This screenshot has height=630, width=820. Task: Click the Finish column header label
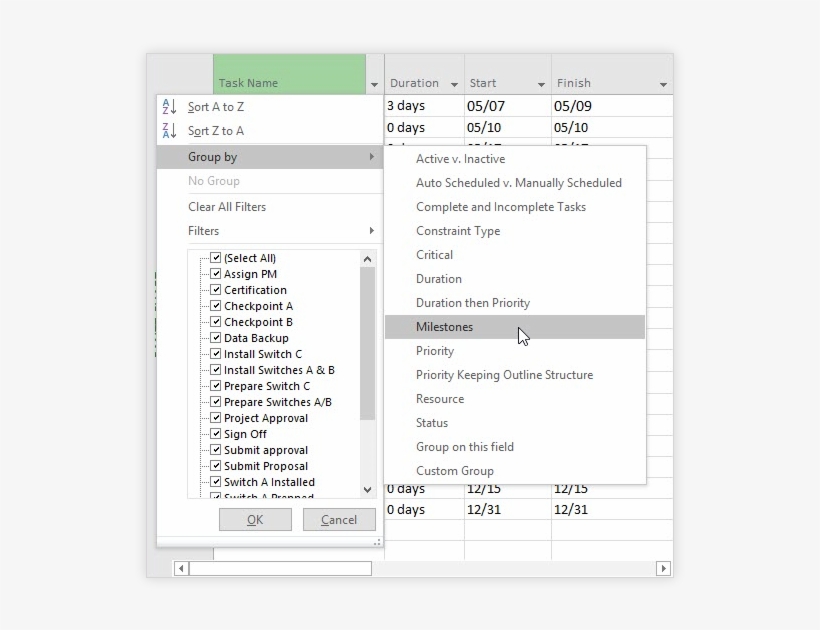tap(574, 83)
